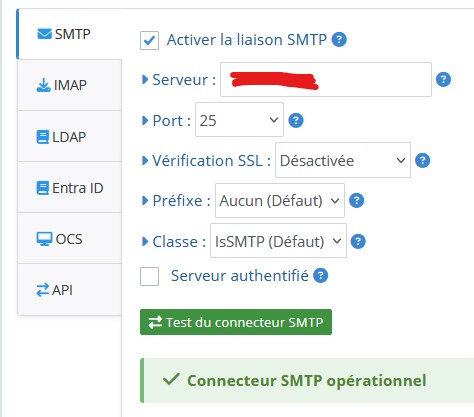Click help icon beside Serveur field
Screen dimensions: 474x417
tap(443, 80)
